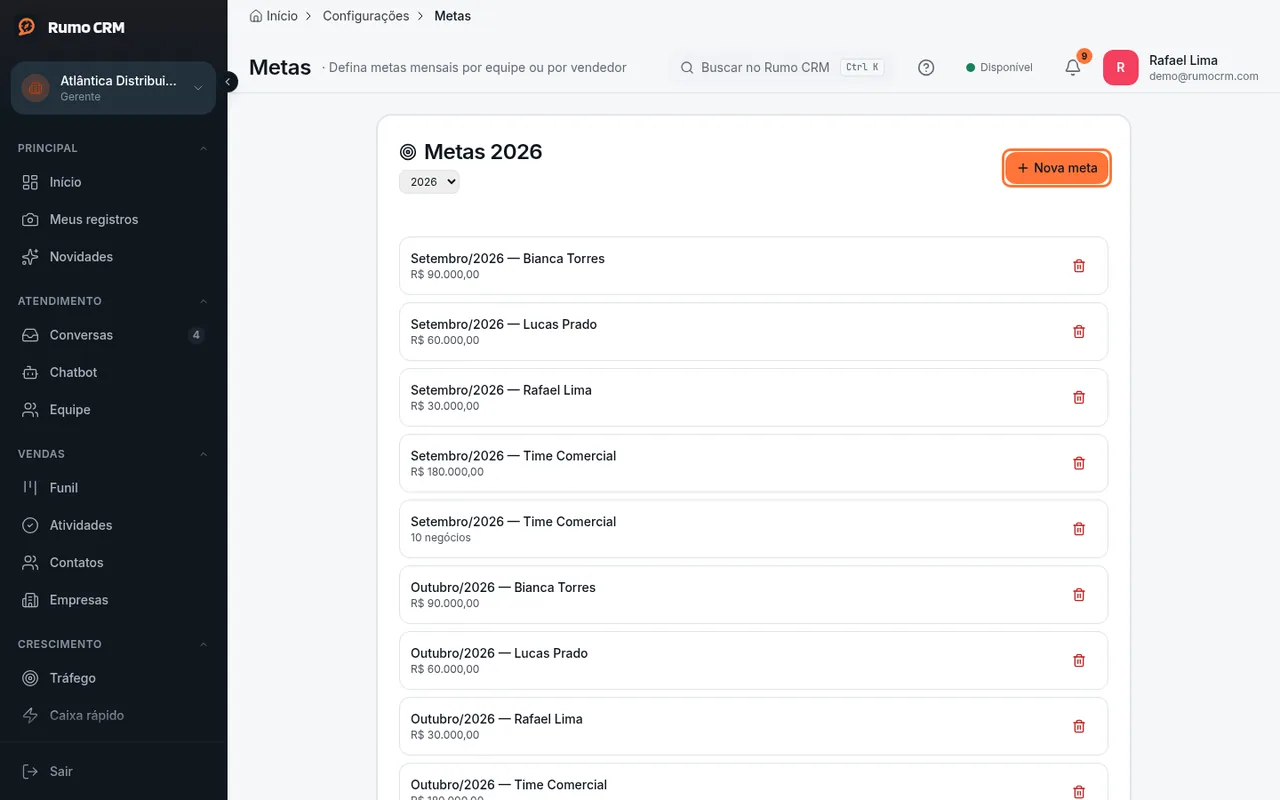The height and width of the screenshot is (800, 1280).
Task: Click the Buscar no Rumo CRM search field
Action: tap(781, 68)
